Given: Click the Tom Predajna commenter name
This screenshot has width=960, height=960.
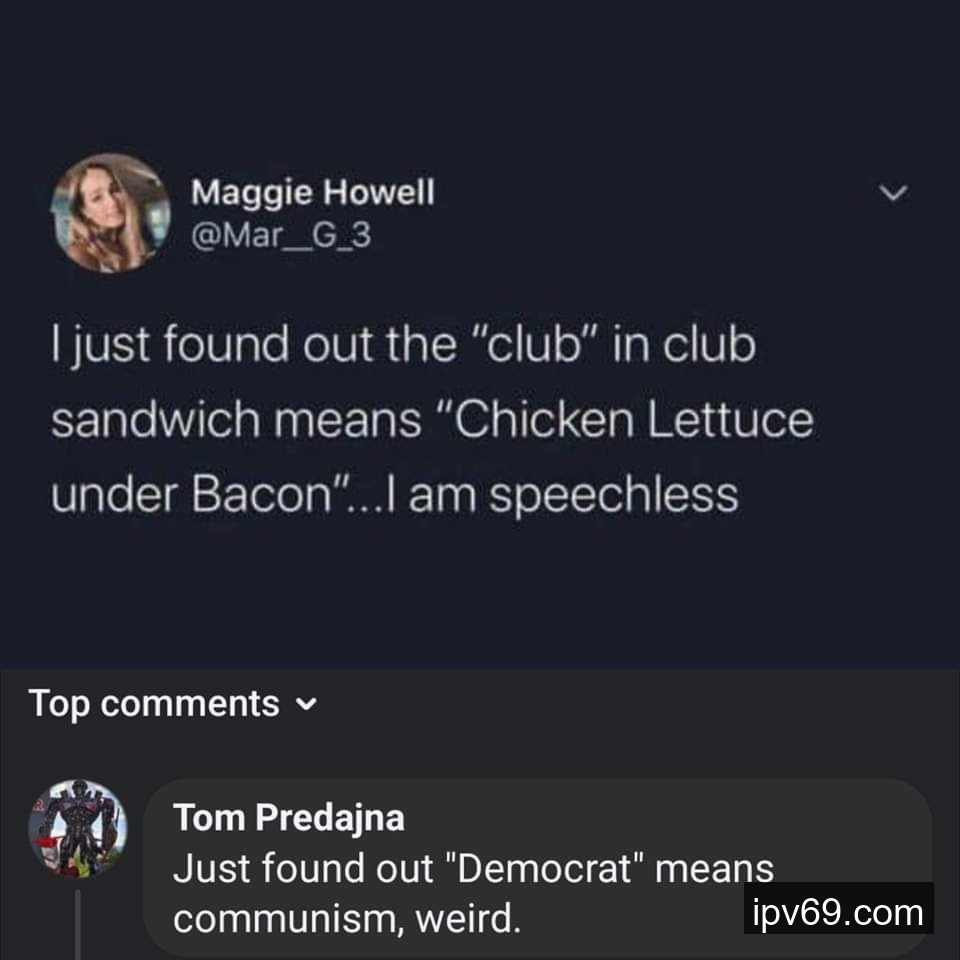Looking at the screenshot, I should click(x=289, y=817).
